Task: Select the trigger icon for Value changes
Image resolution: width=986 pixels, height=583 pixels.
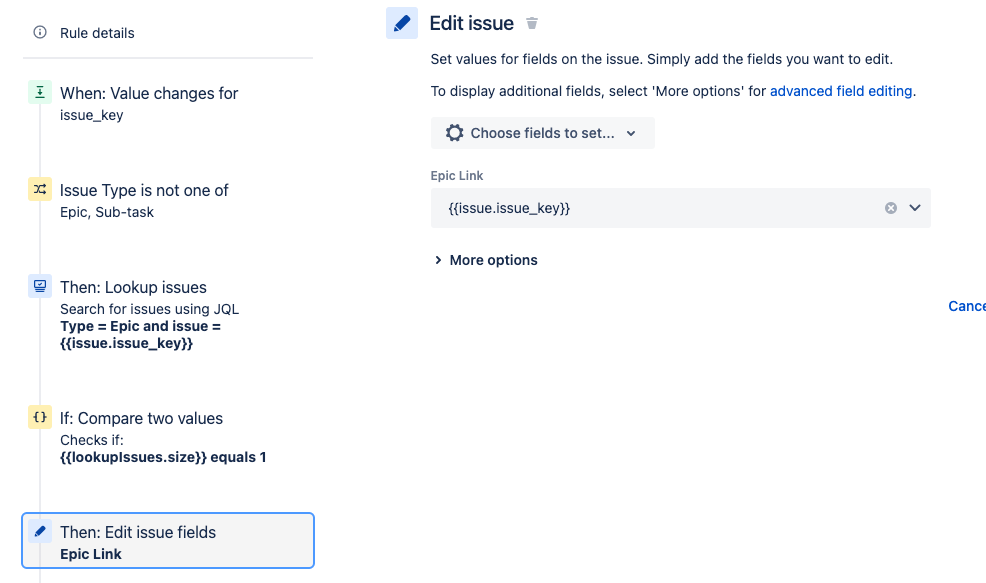Action: click(40, 92)
